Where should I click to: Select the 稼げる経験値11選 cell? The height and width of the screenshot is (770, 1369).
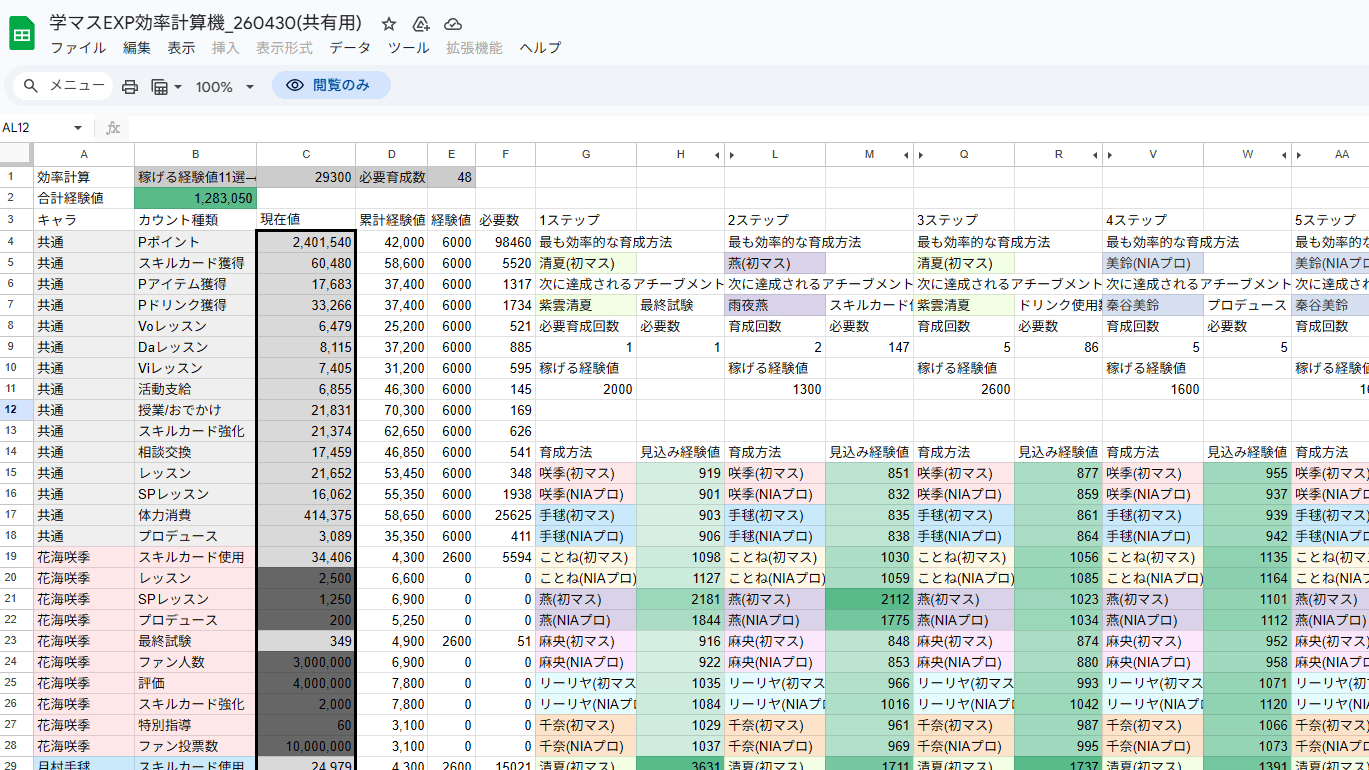click(x=195, y=177)
